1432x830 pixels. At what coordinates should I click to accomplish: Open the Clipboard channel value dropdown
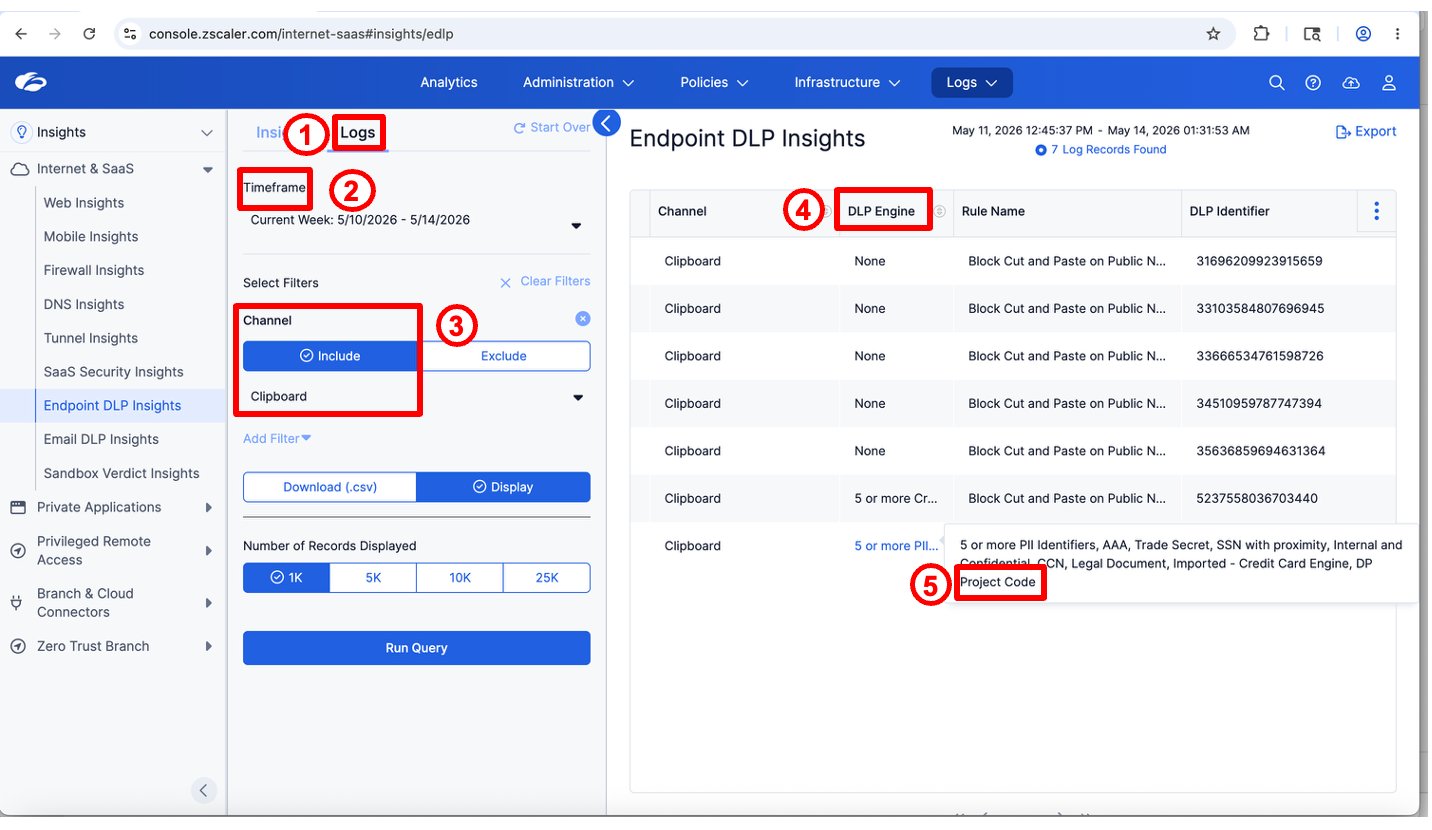point(416,397)
